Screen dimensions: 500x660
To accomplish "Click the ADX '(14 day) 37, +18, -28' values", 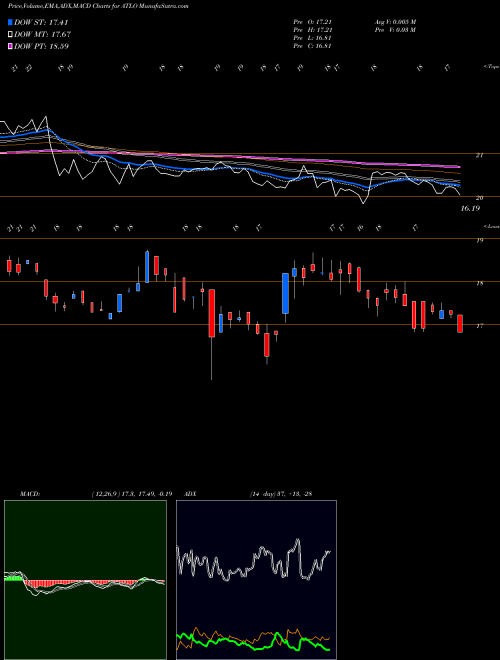I will pos(281,494).
